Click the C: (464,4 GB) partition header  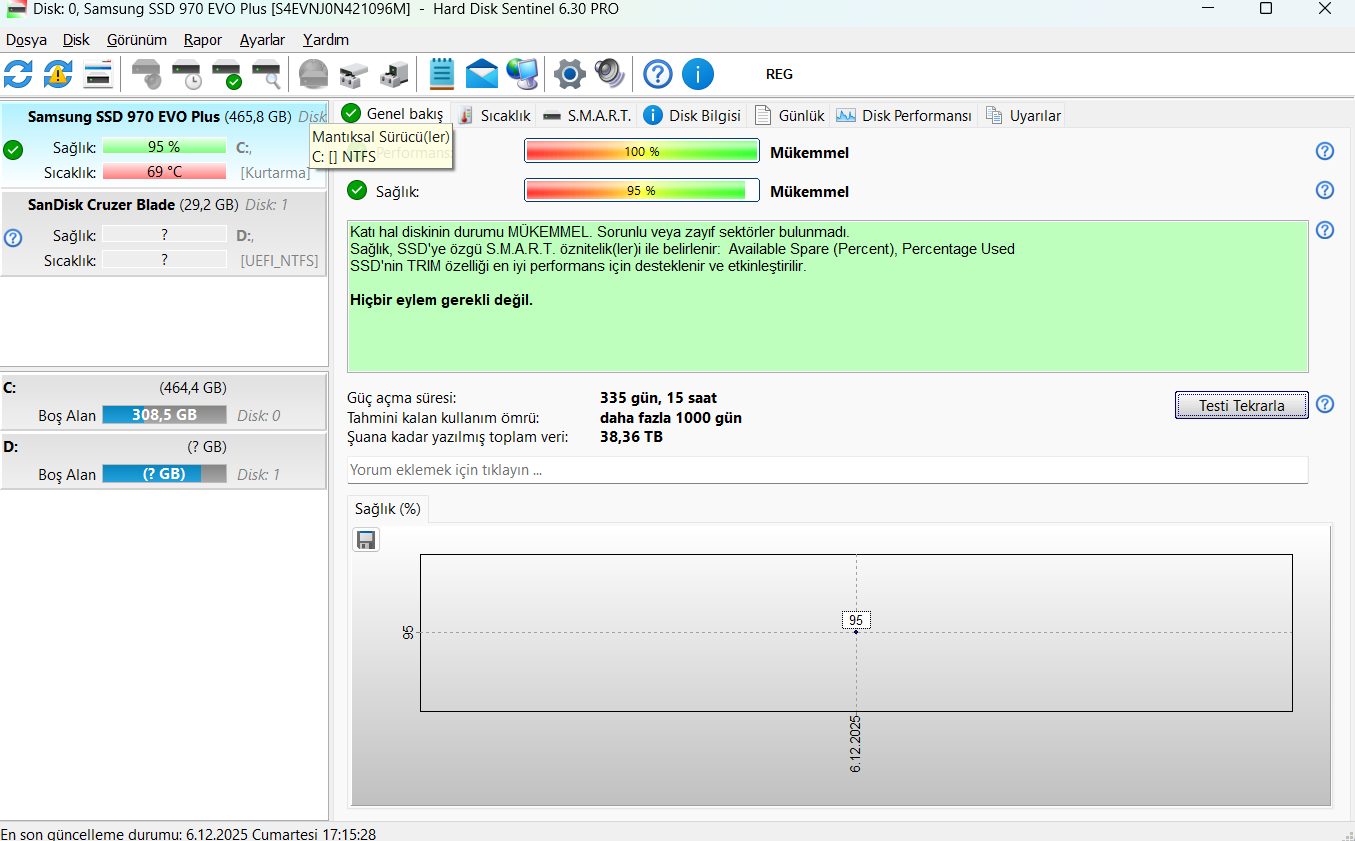coord(164,387)
